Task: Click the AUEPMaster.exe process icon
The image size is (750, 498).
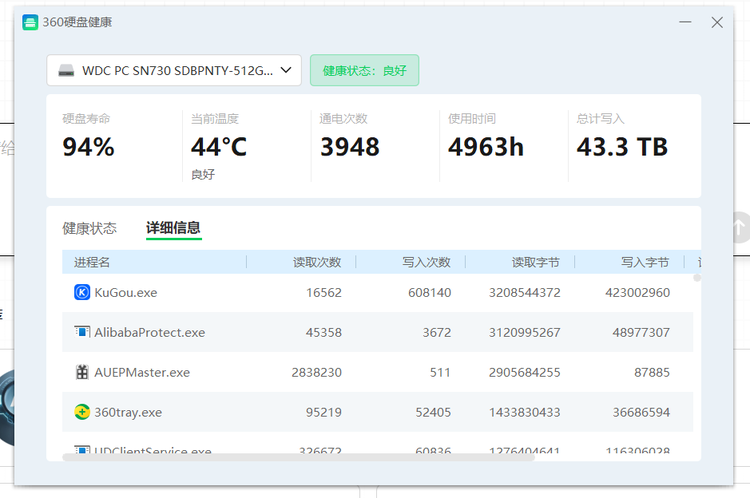Action: (82, 372)
